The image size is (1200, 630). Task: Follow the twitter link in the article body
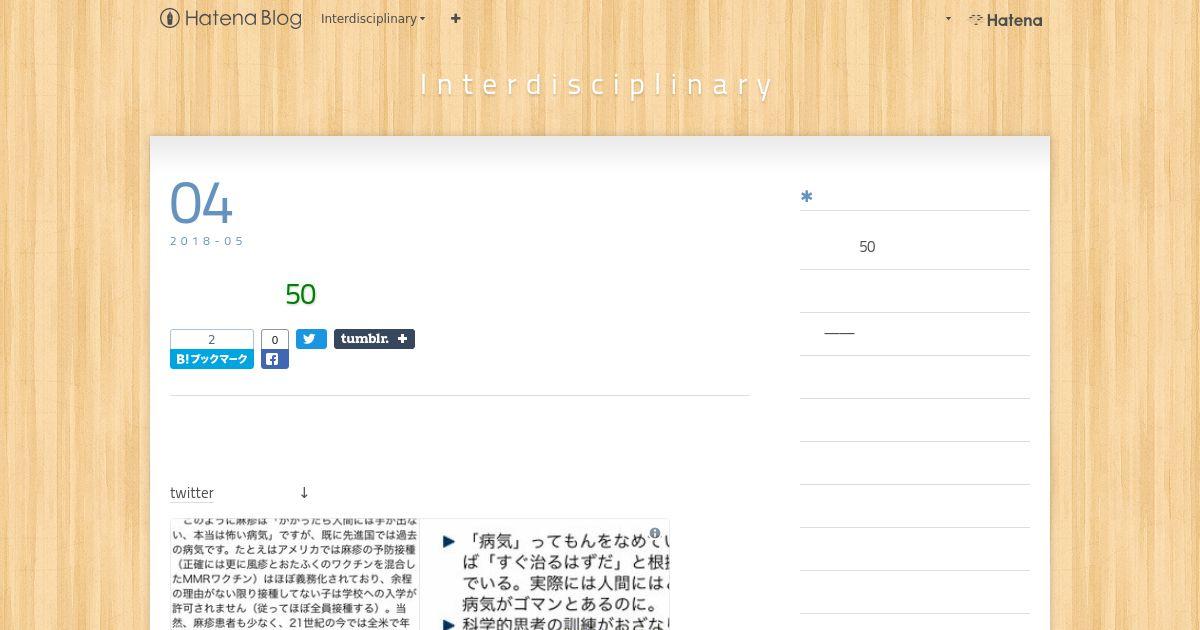[x=192, y=493]
